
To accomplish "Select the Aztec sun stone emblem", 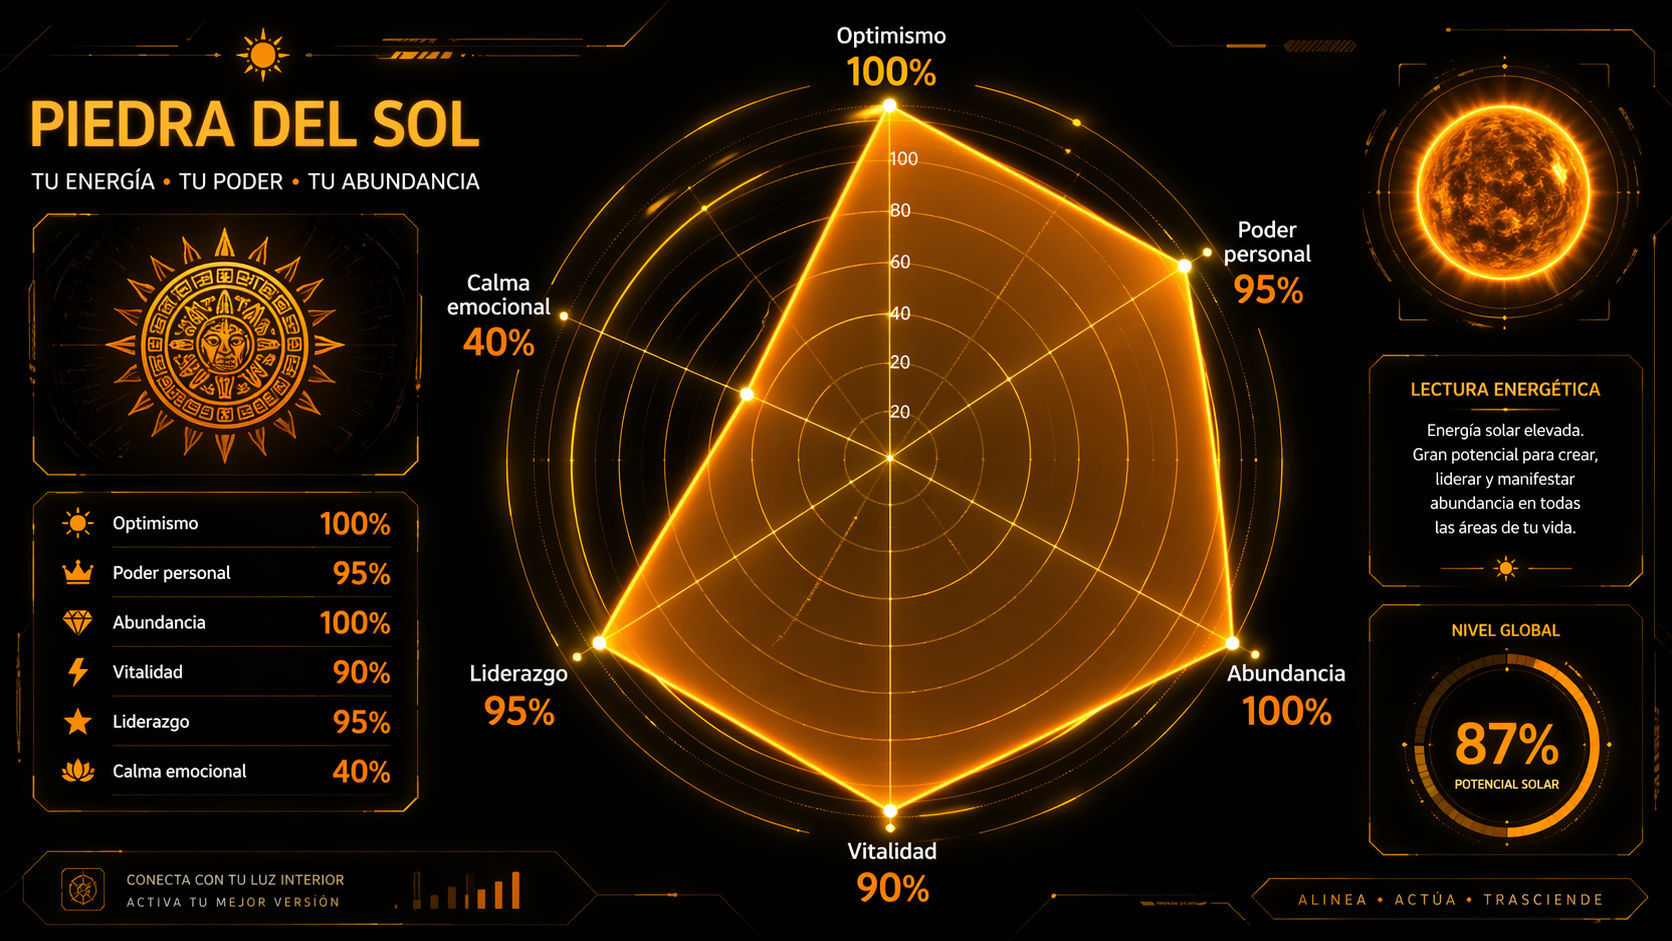I will click(225, 345).
